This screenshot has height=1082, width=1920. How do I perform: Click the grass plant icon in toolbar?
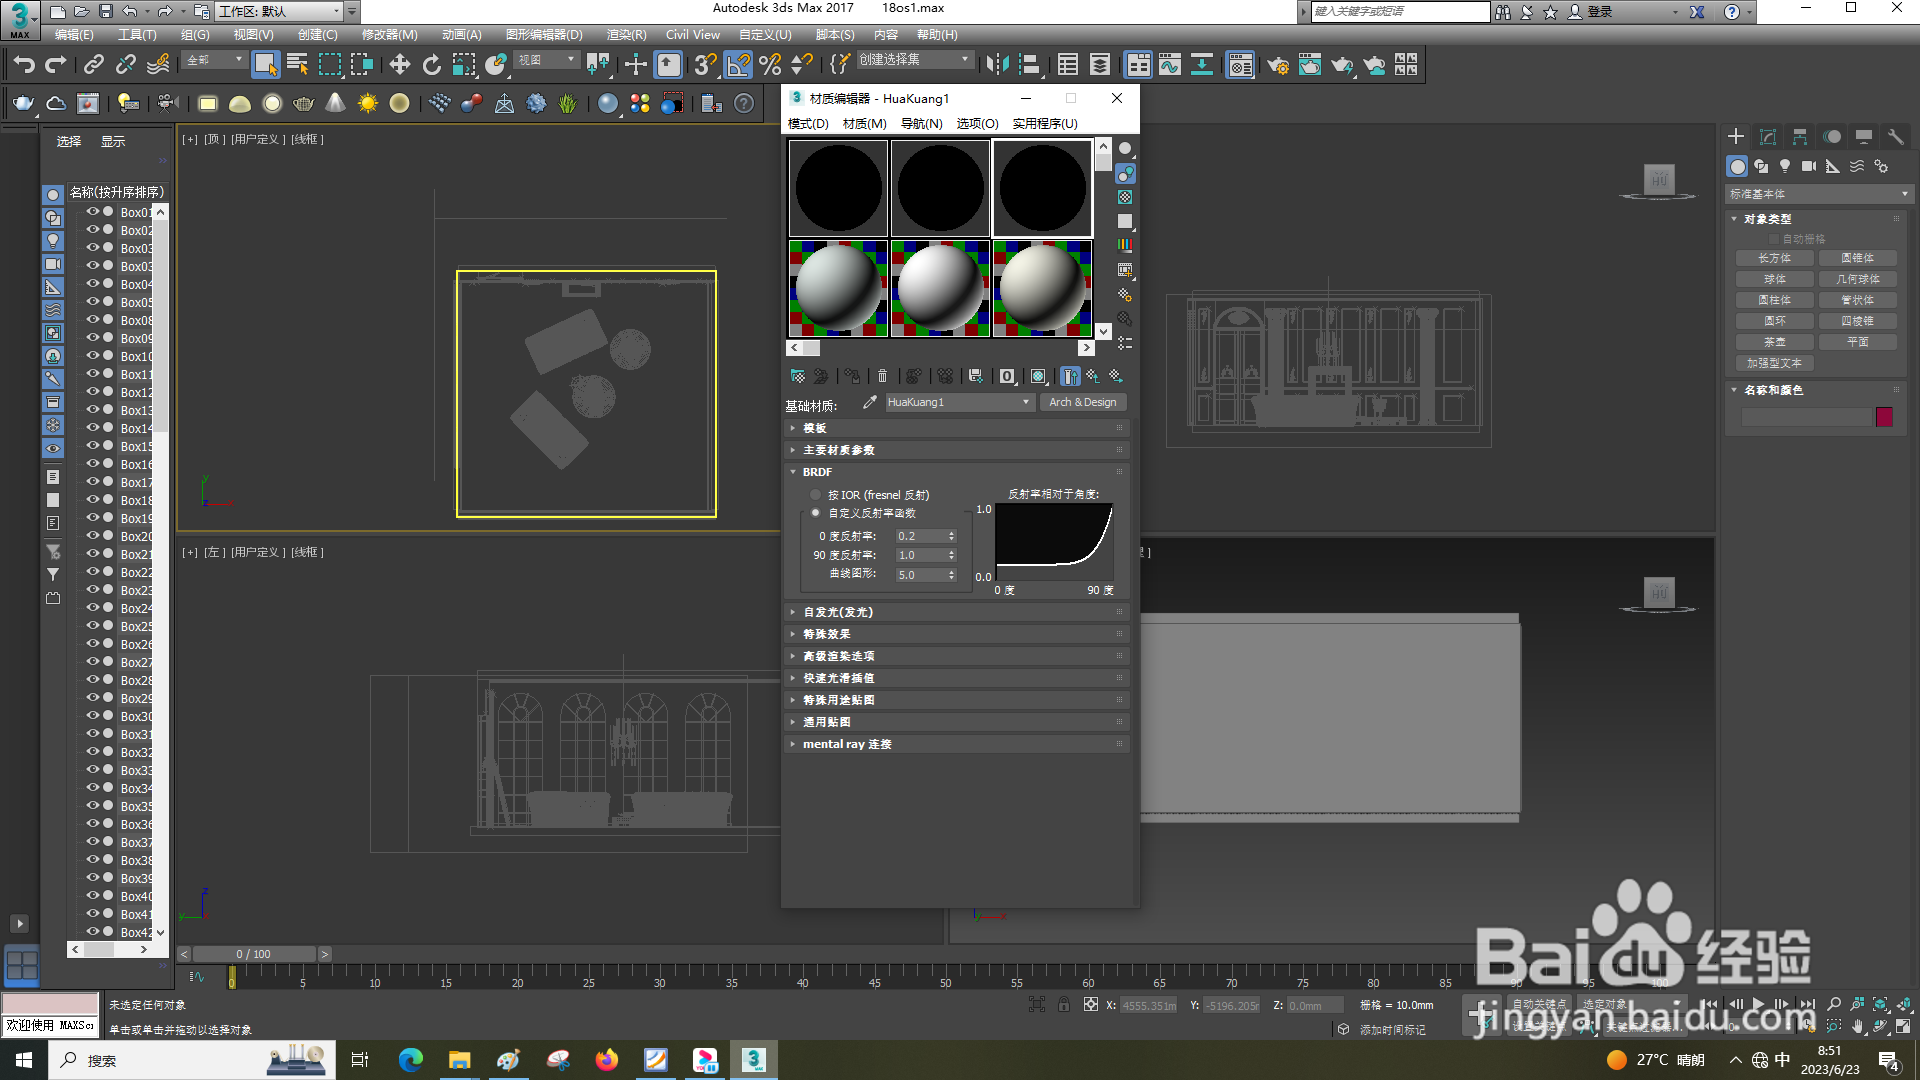point(568,103)
